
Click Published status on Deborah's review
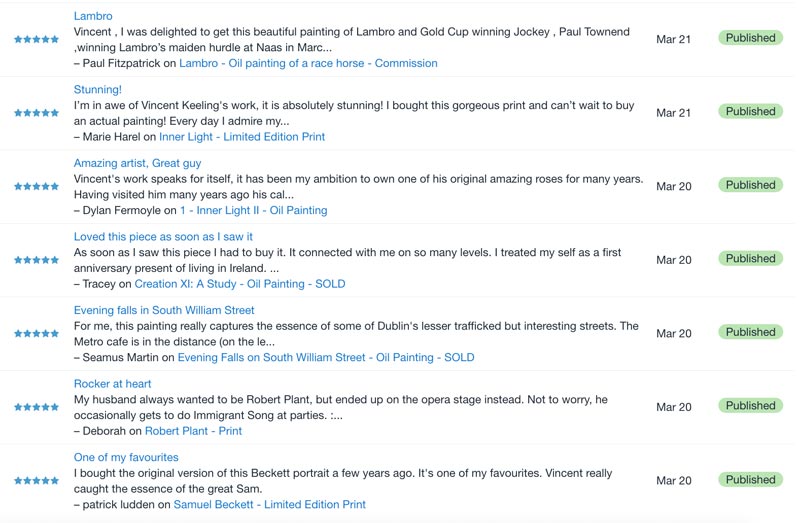point(750,406)
